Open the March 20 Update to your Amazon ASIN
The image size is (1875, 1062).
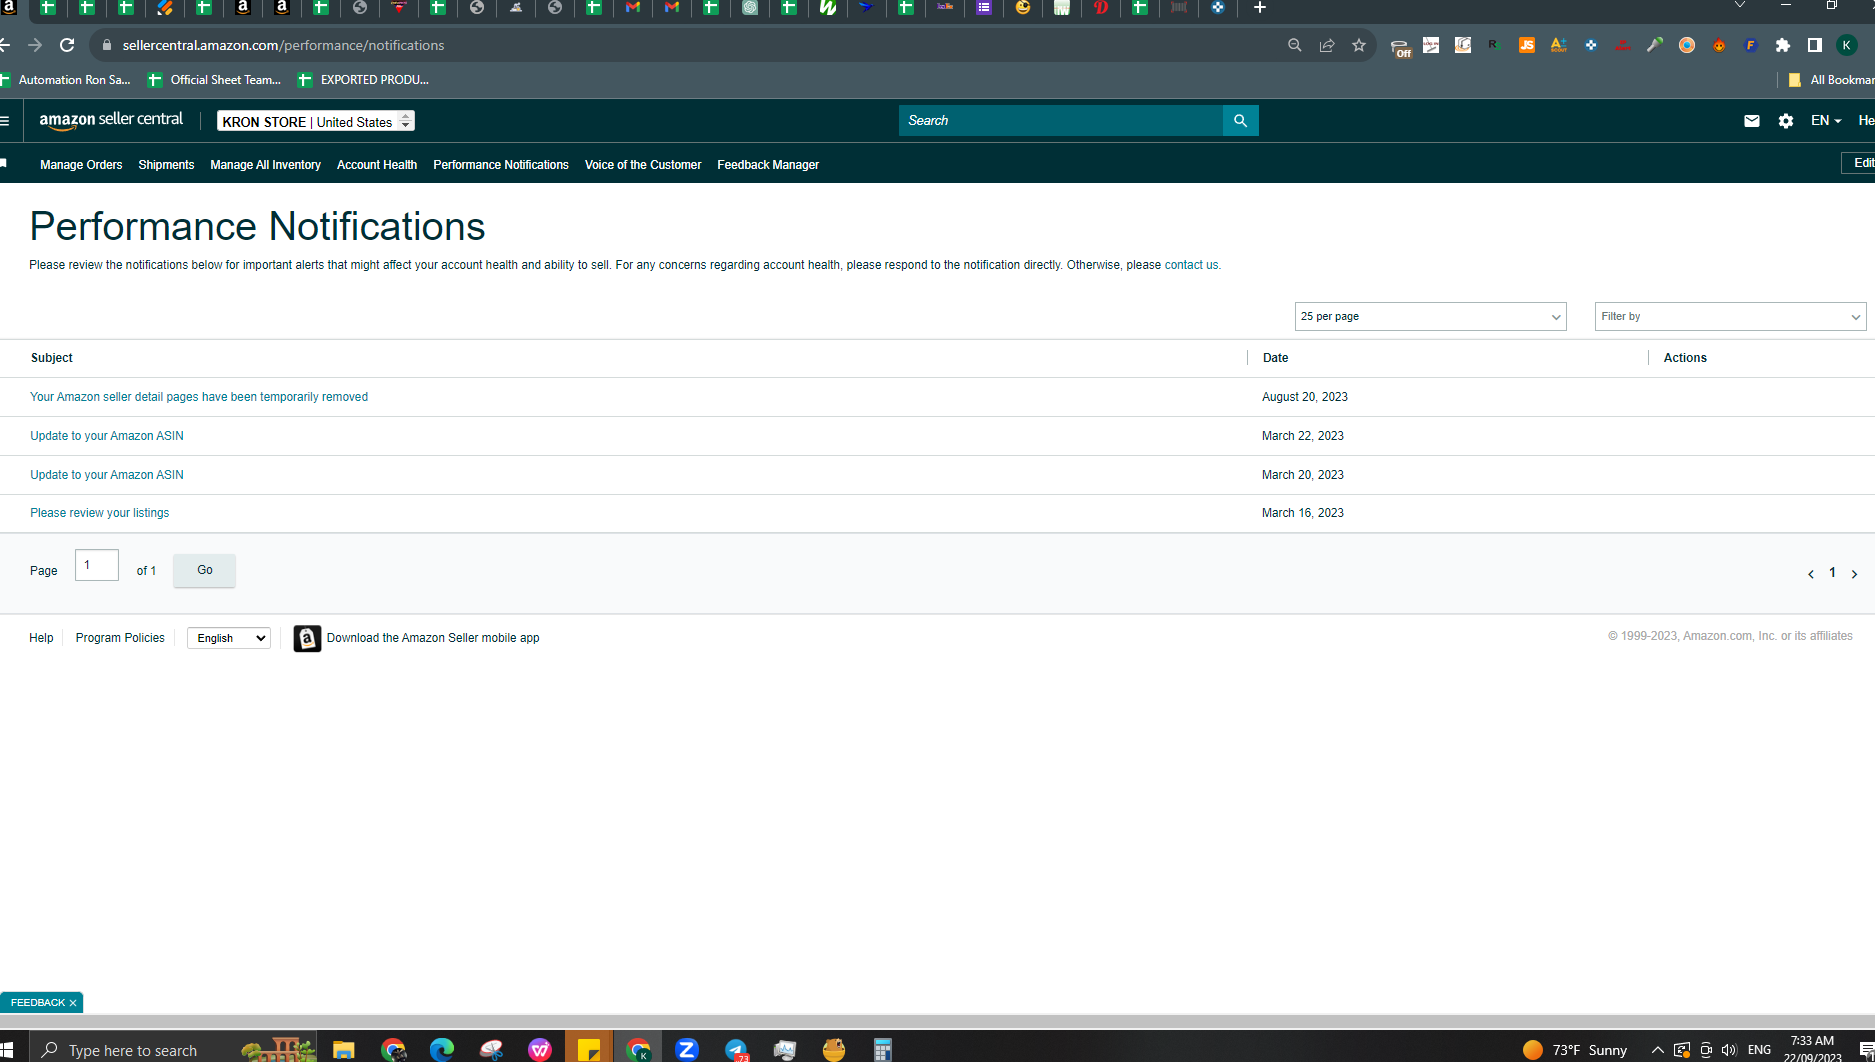click(x=107, y=475)
